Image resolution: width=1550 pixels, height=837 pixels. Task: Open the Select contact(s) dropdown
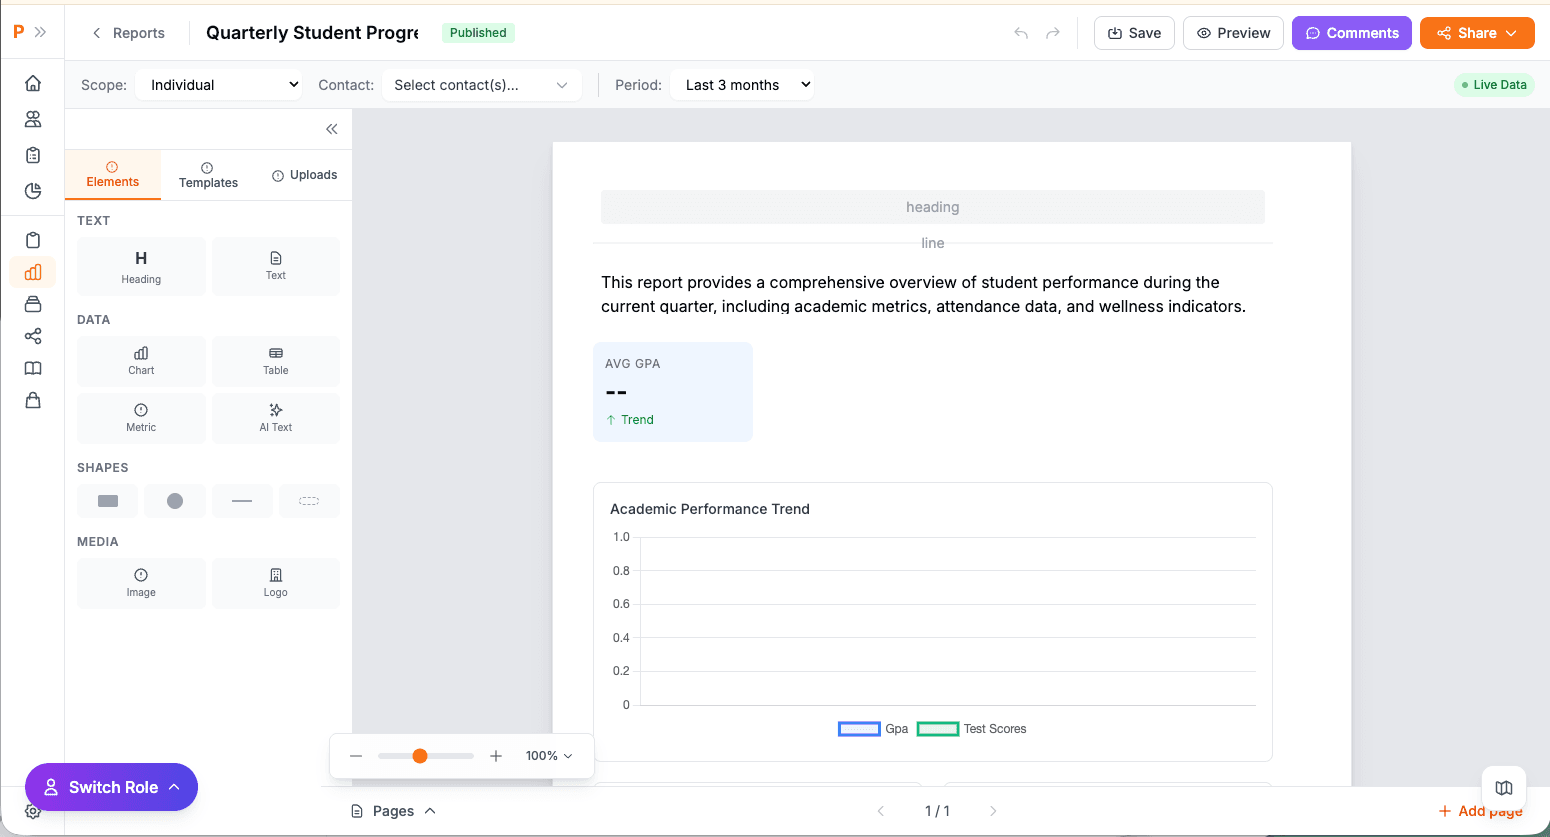[x=481, y=84]
